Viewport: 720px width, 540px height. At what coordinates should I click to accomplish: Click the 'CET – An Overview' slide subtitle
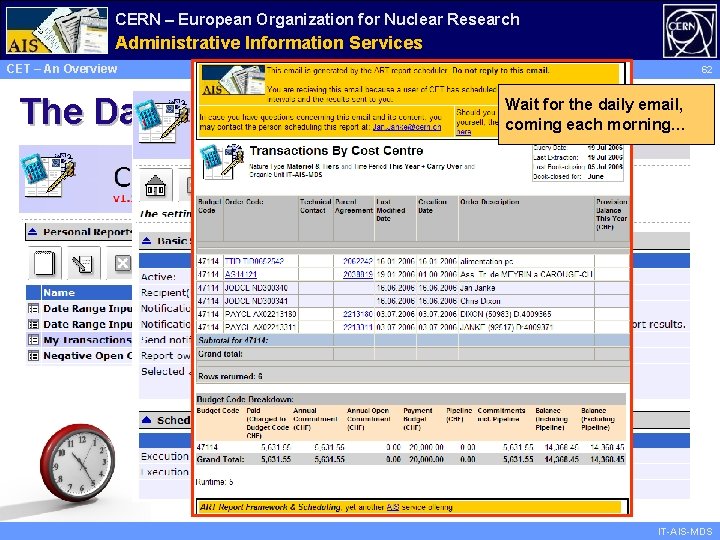62,69
